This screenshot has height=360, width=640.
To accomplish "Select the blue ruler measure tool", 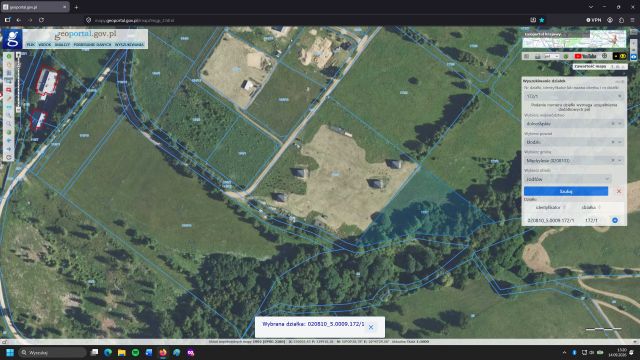I will click(9, 107).
